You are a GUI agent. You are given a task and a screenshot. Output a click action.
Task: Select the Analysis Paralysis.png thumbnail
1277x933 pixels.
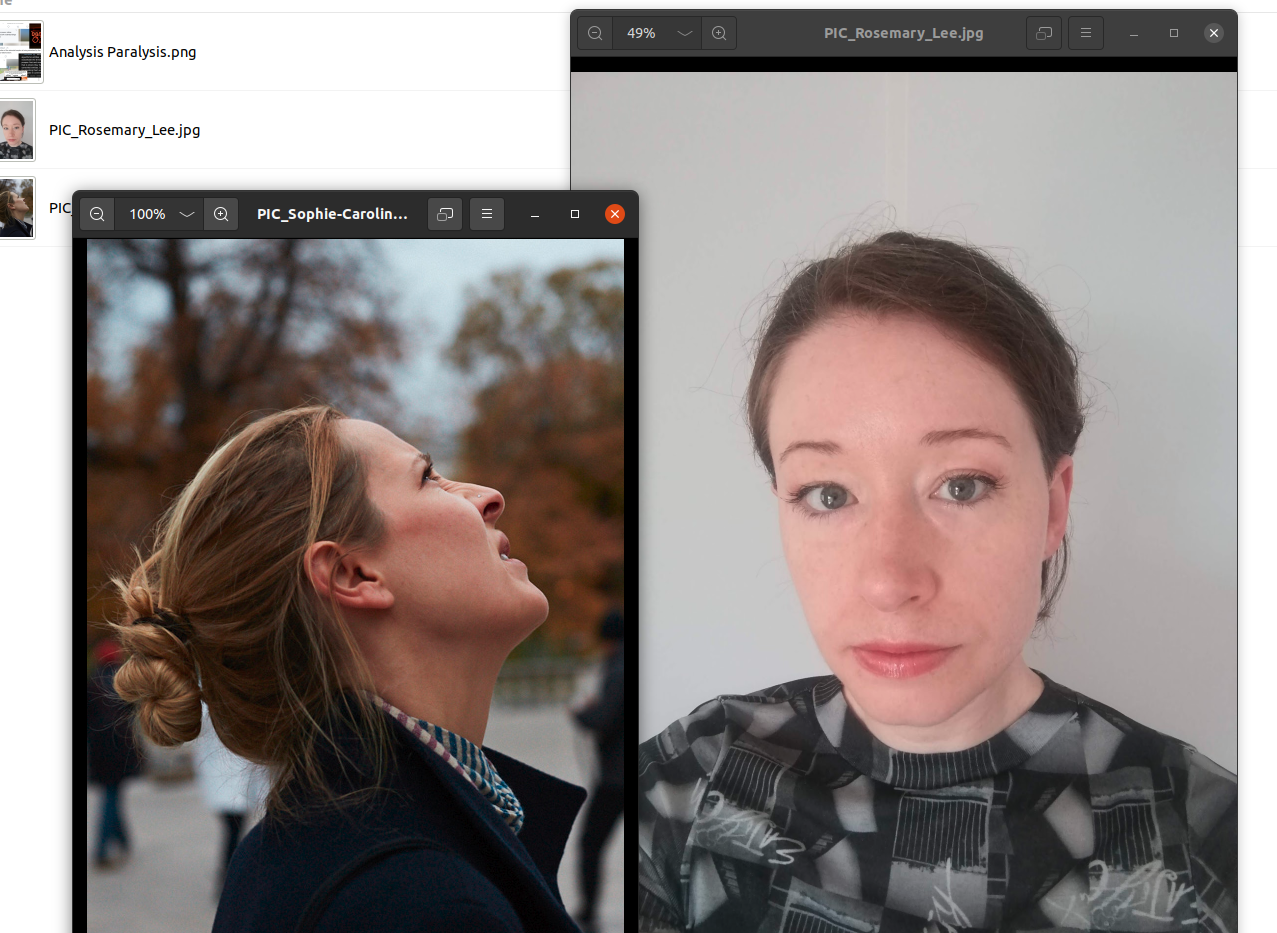pyautogui.click(x=21, y=52)
